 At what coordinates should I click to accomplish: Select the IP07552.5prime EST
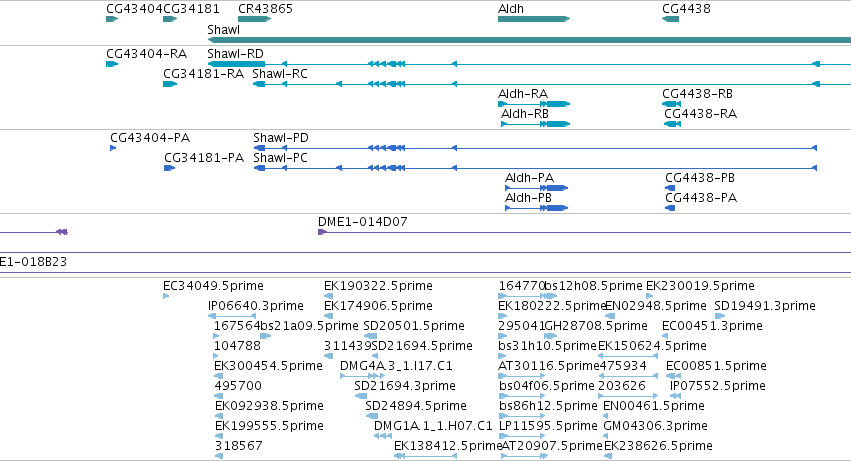tap(675, 396)
